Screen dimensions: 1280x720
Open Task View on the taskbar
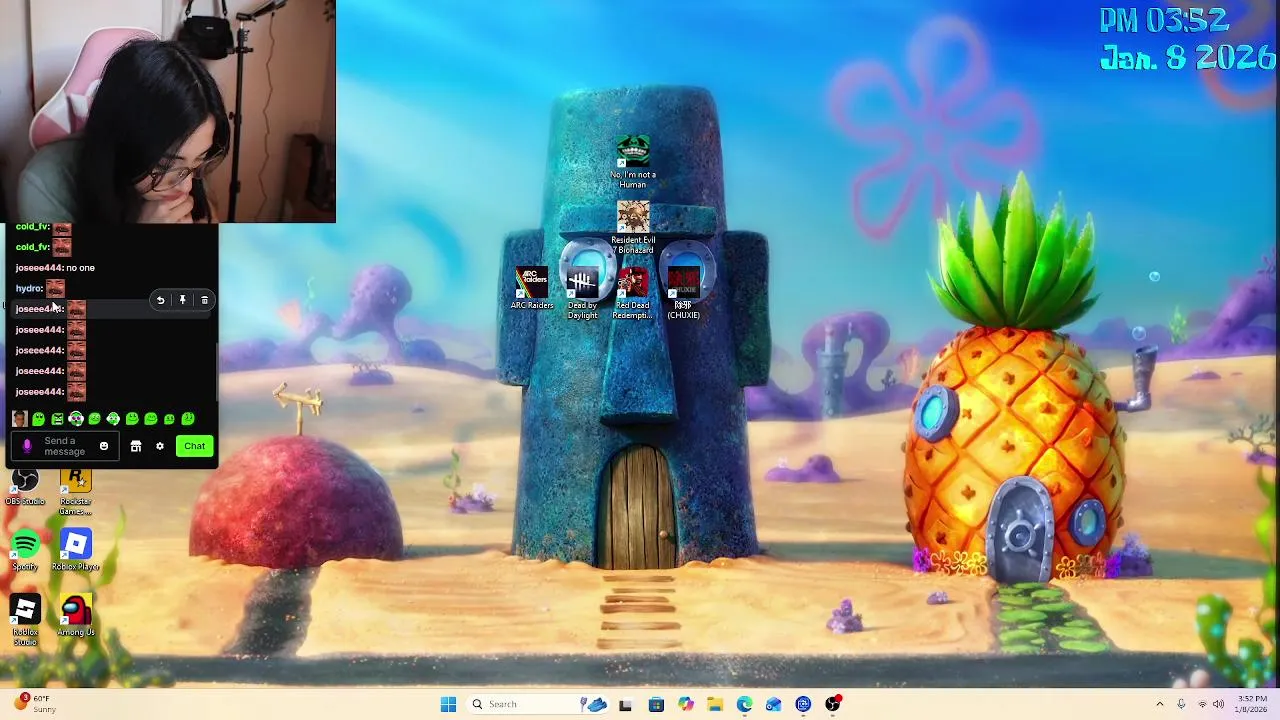(x=625, y=705)
